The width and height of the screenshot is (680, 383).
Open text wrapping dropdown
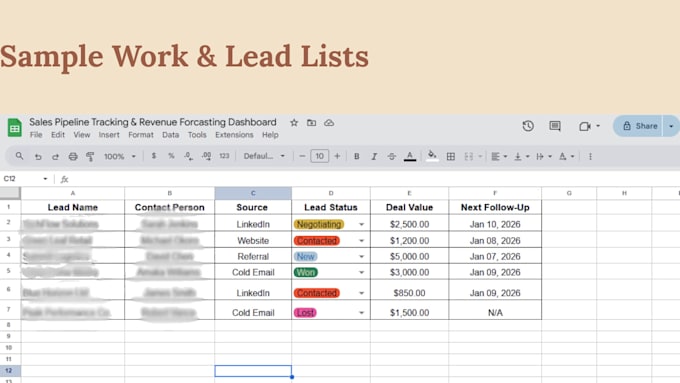544,157
